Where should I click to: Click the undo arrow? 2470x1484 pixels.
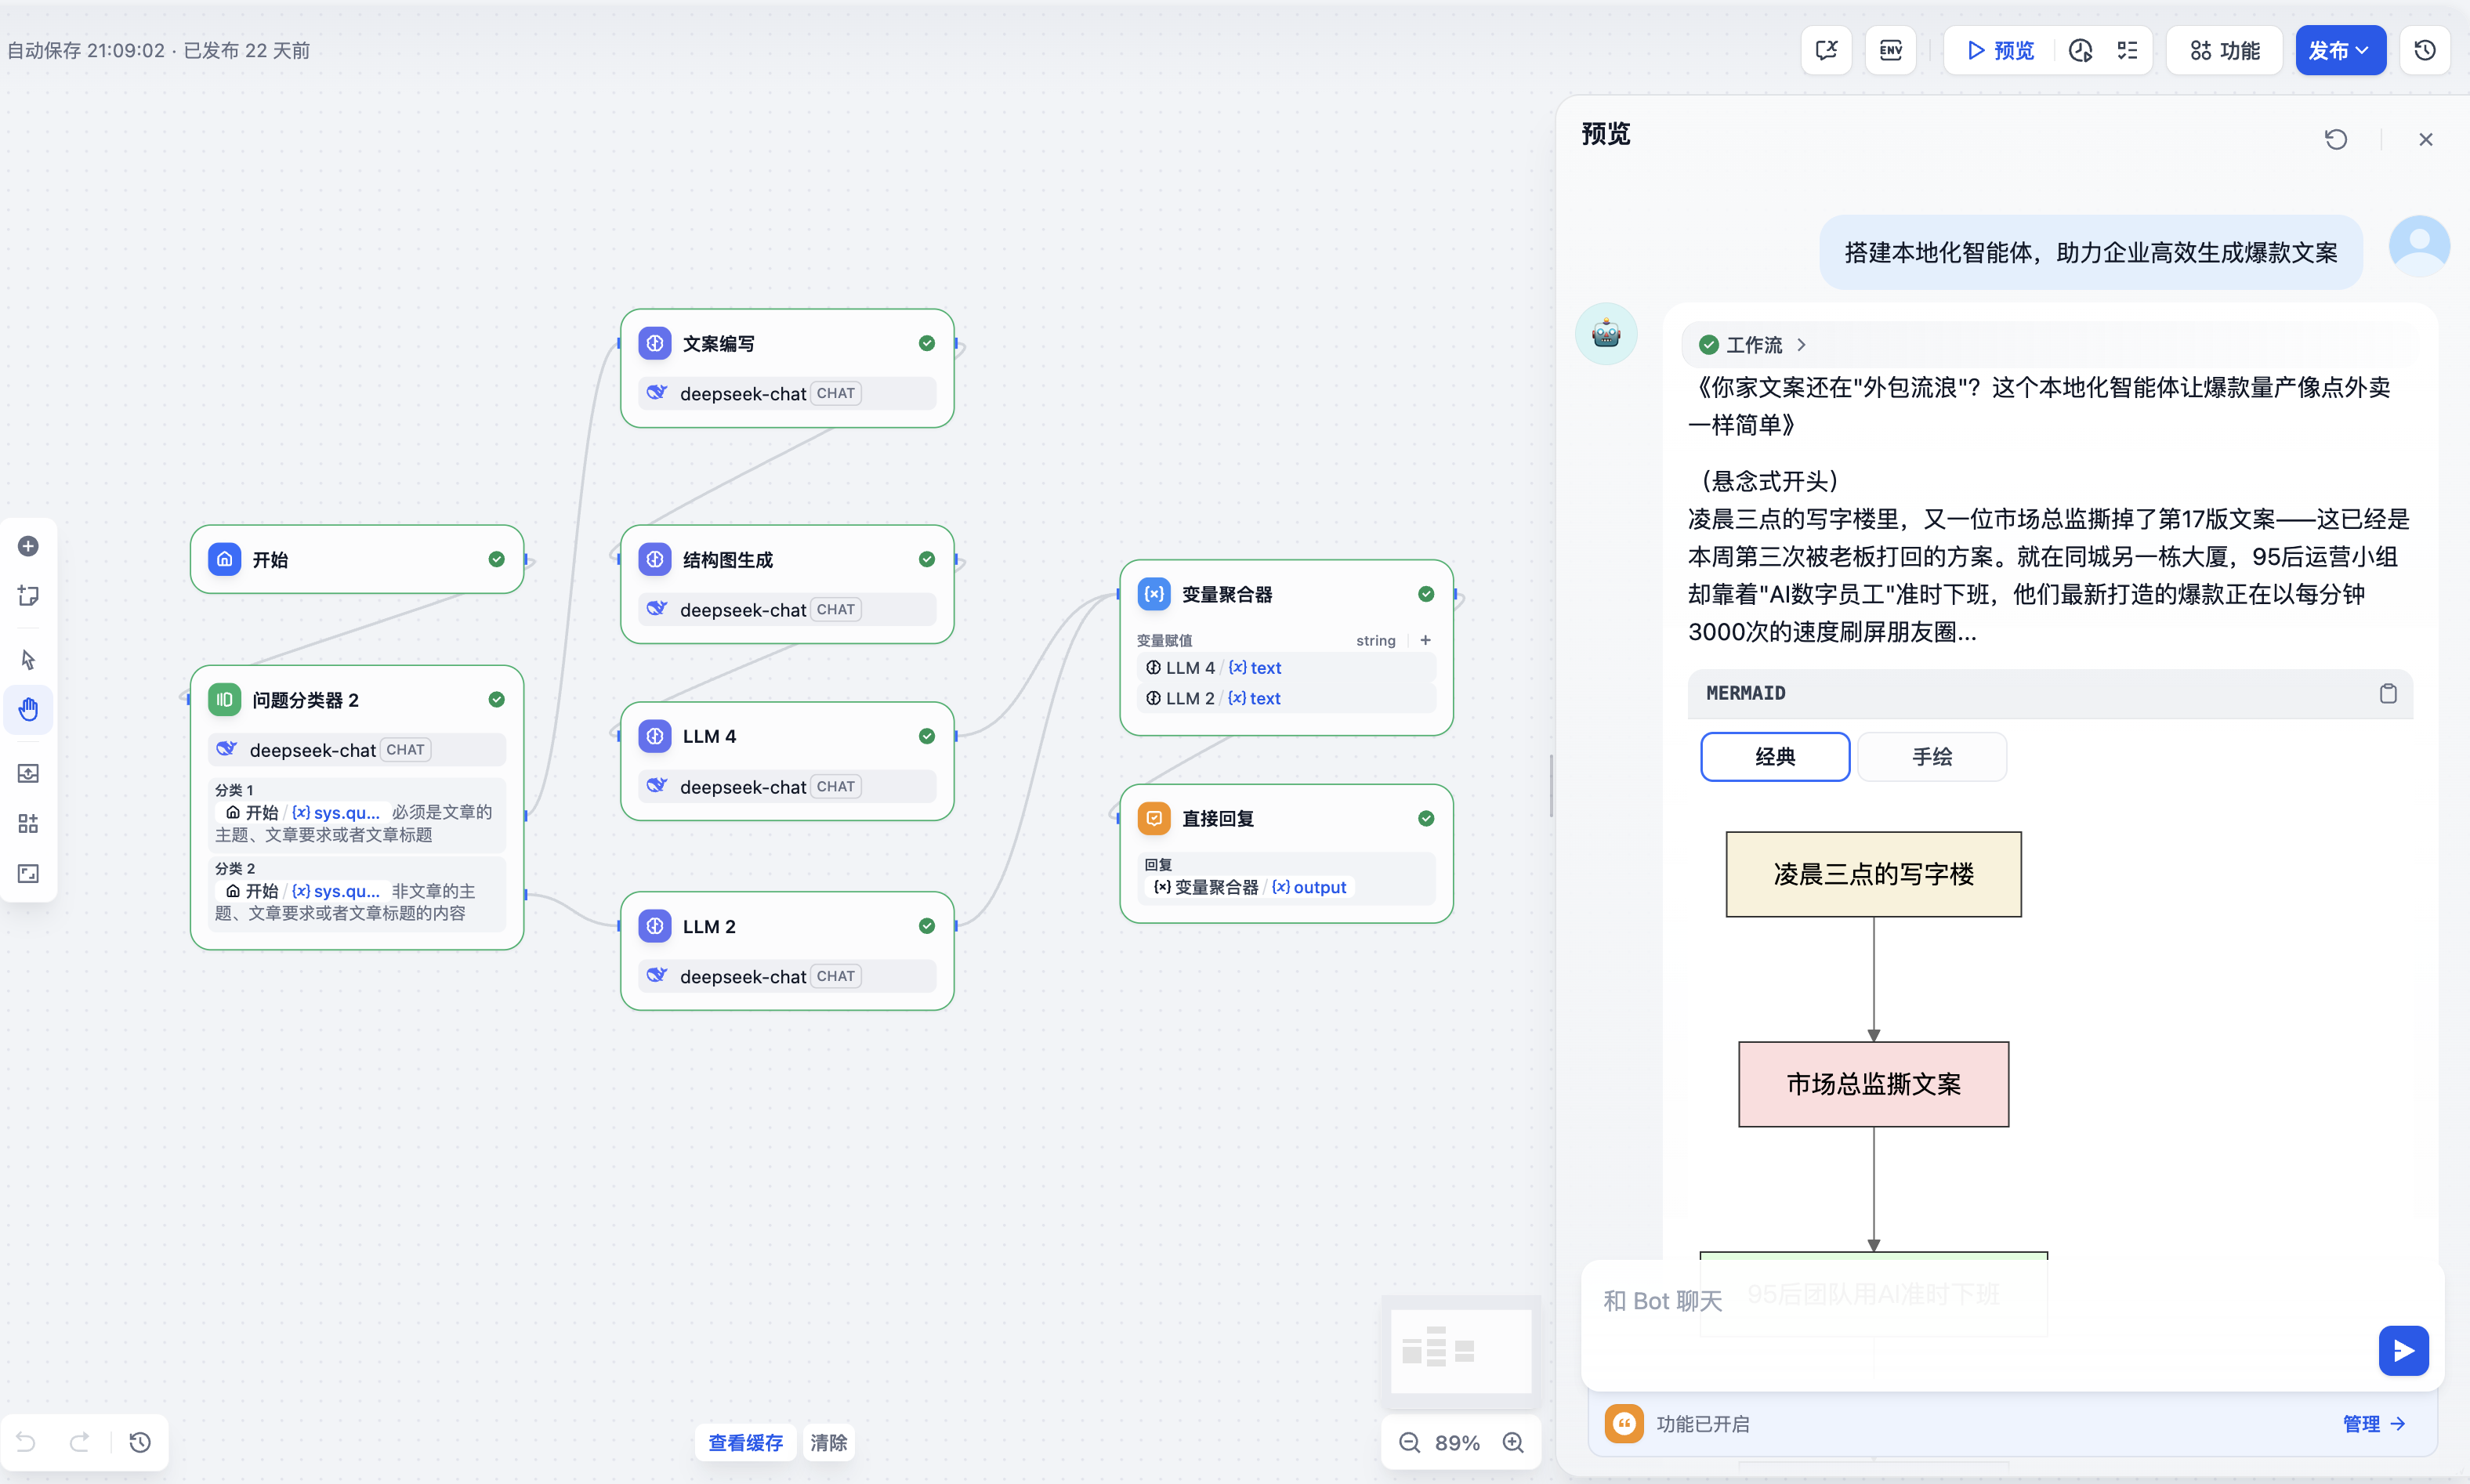(27, 1442)
